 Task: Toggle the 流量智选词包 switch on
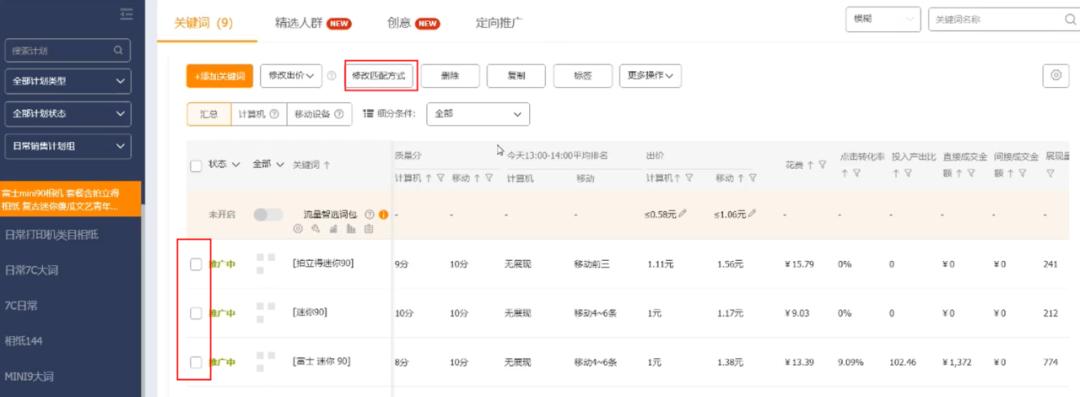click(268, 214)
